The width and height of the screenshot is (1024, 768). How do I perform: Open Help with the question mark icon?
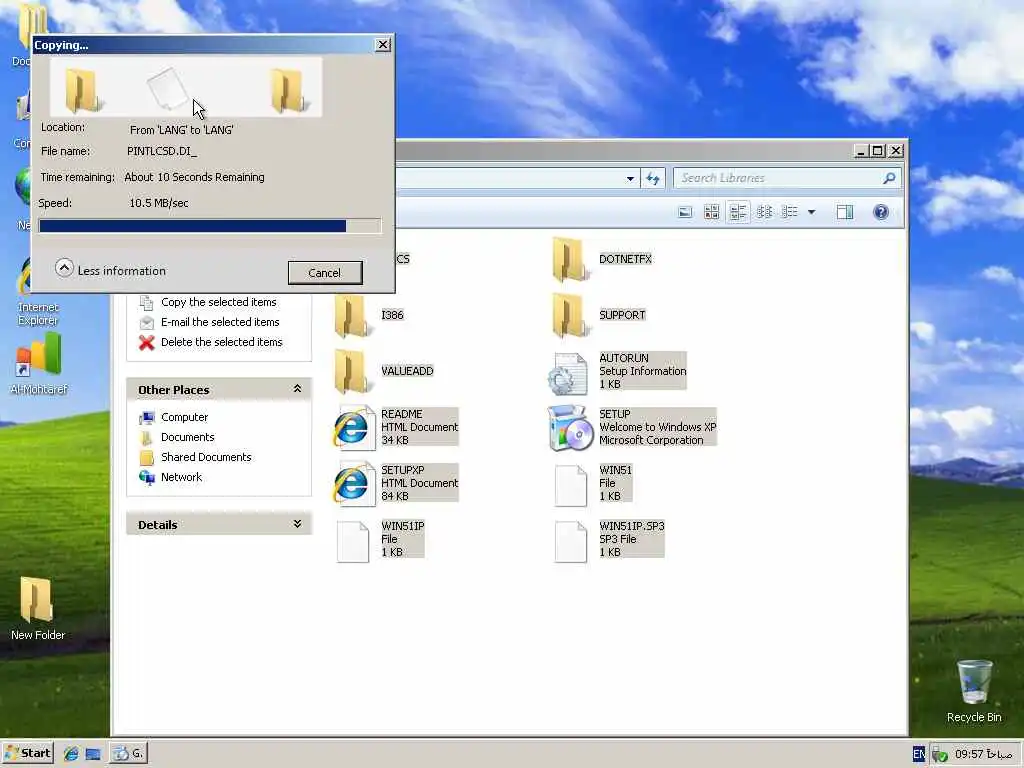coord(881,212)
